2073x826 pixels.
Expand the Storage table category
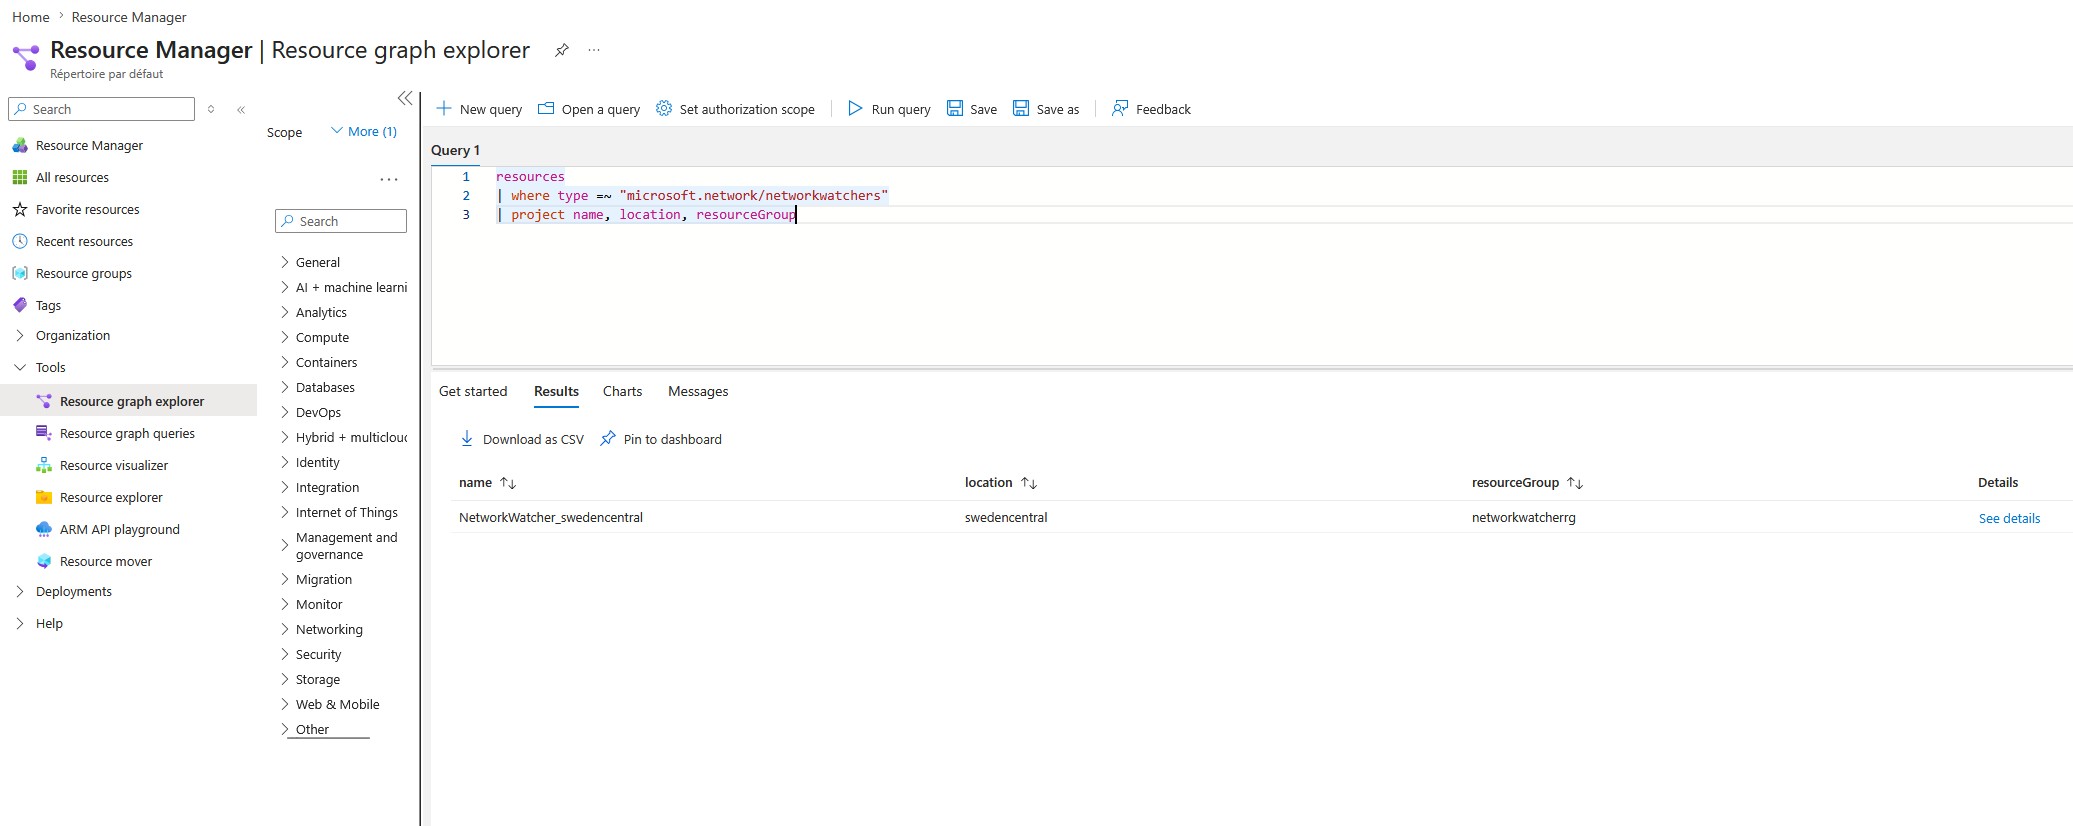pyautogui.click(x=285, y=679)
